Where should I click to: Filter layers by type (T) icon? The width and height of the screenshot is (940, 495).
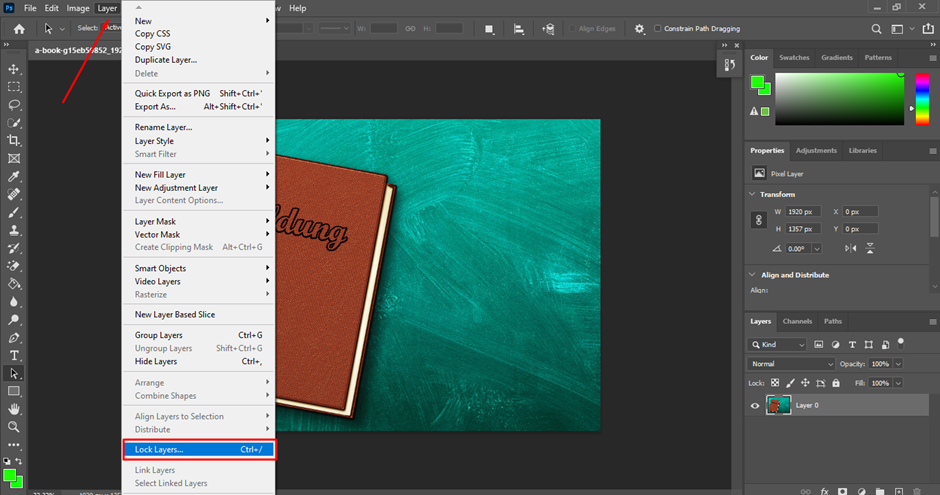pos(852,345)
